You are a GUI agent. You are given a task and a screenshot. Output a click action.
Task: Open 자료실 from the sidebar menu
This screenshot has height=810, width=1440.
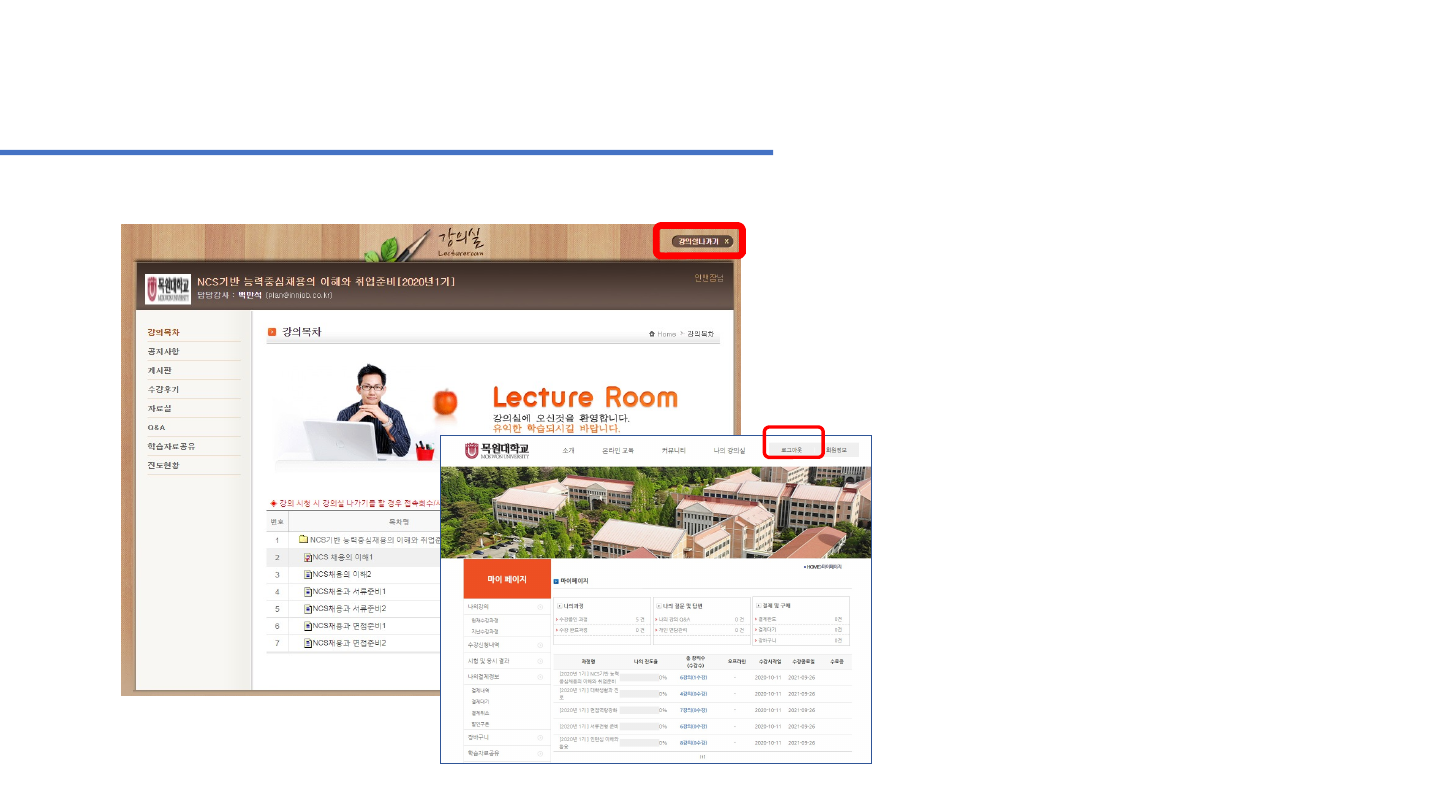tap(160, 408)
